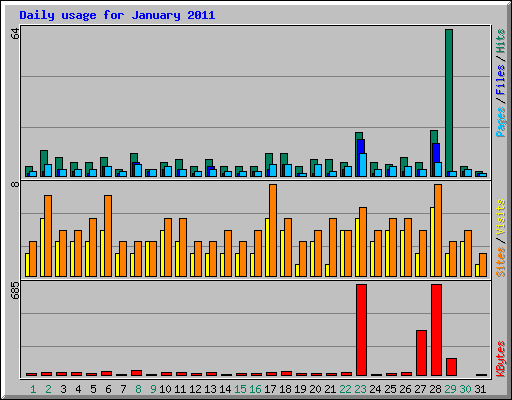Click the day label '10' on the x-axis
The width and height of the screenshot is (512, 400).
165,389
